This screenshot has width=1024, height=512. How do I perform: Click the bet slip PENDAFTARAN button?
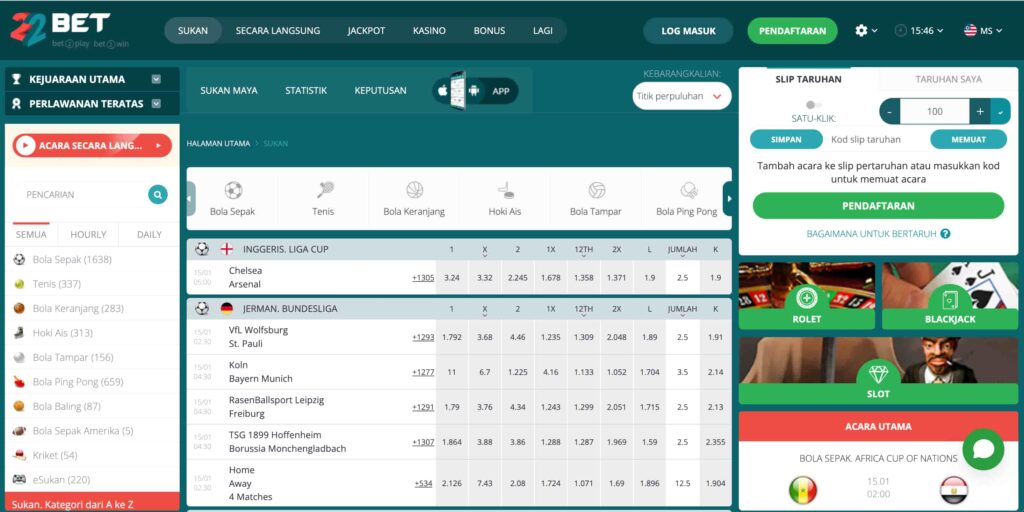[878, 206]
